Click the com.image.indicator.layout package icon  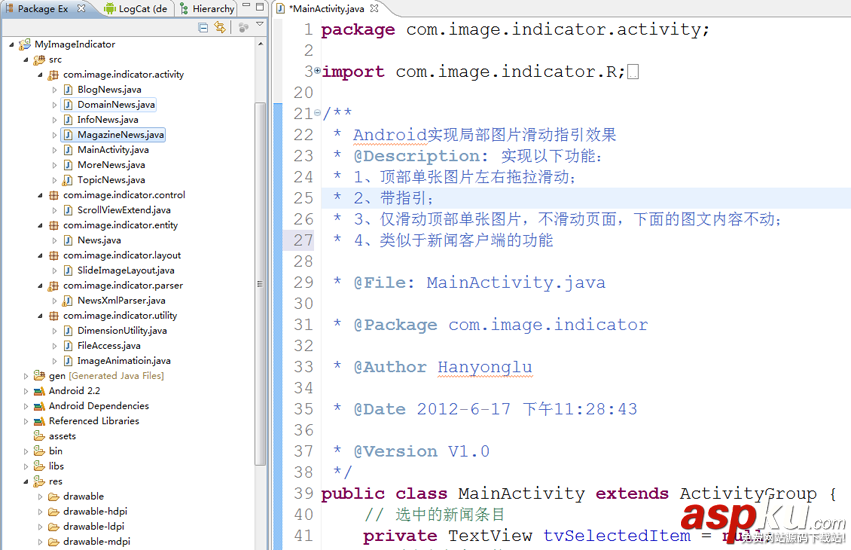[x=54, y=255]
